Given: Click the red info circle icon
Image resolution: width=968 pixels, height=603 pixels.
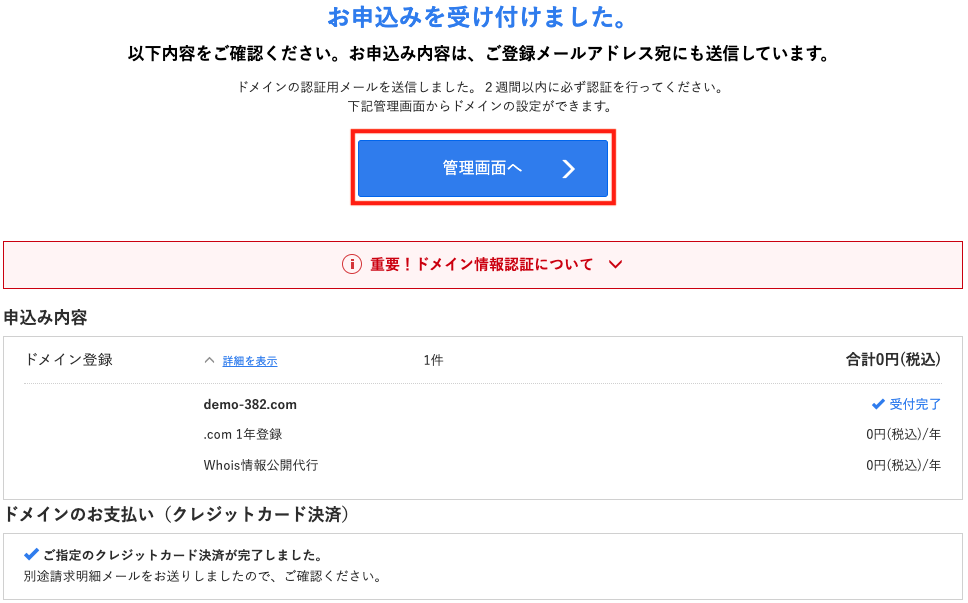Looking at the screenshot, I should pos(352,265).
